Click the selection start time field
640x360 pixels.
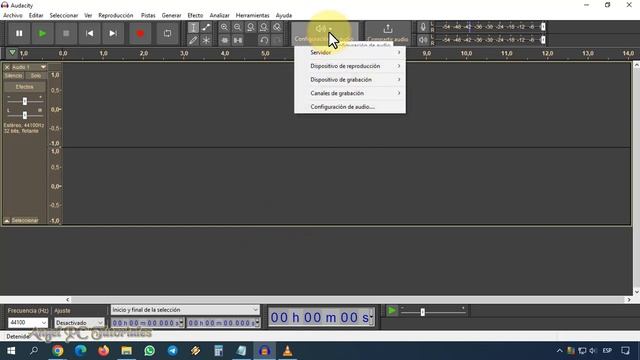click(x=147, y=323)
